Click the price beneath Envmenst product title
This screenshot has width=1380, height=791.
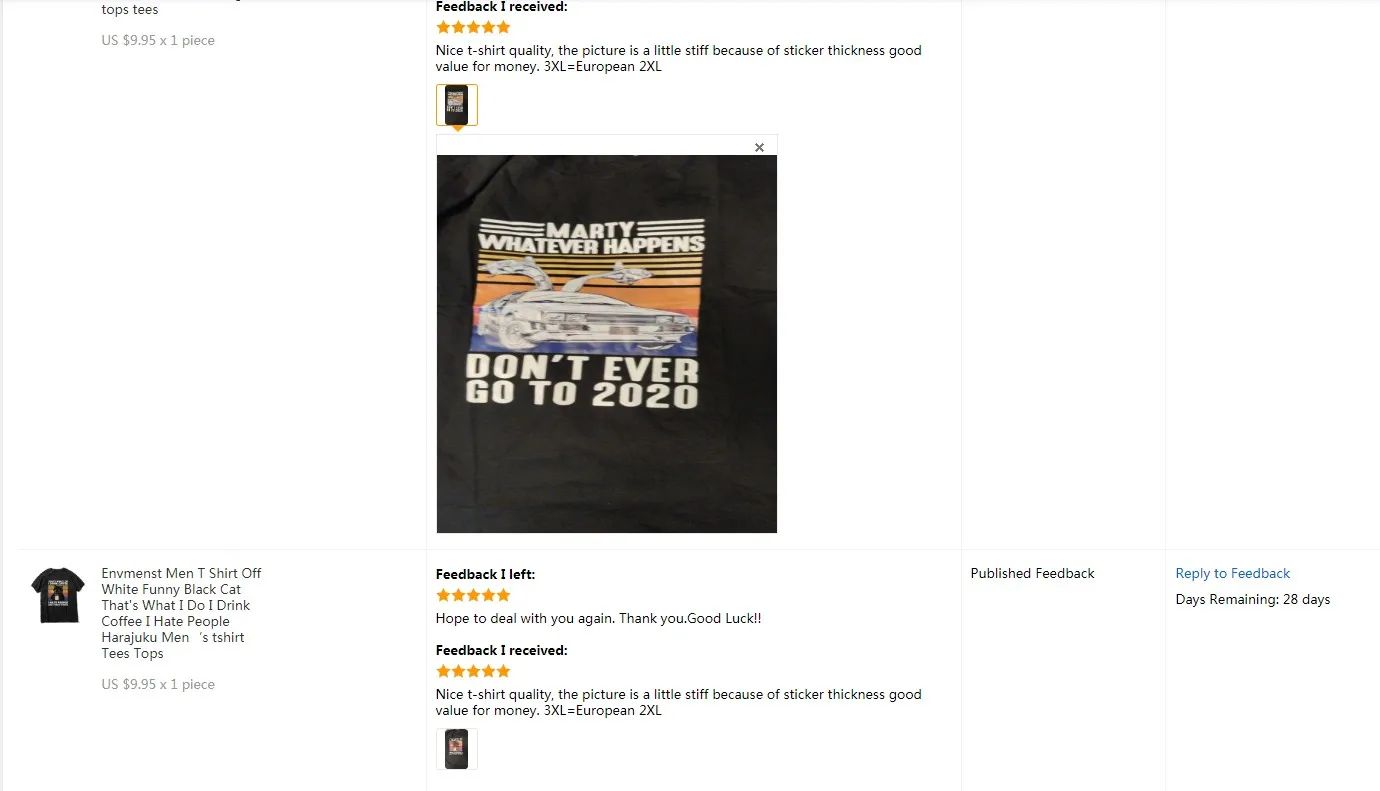(x=158, y=684)
